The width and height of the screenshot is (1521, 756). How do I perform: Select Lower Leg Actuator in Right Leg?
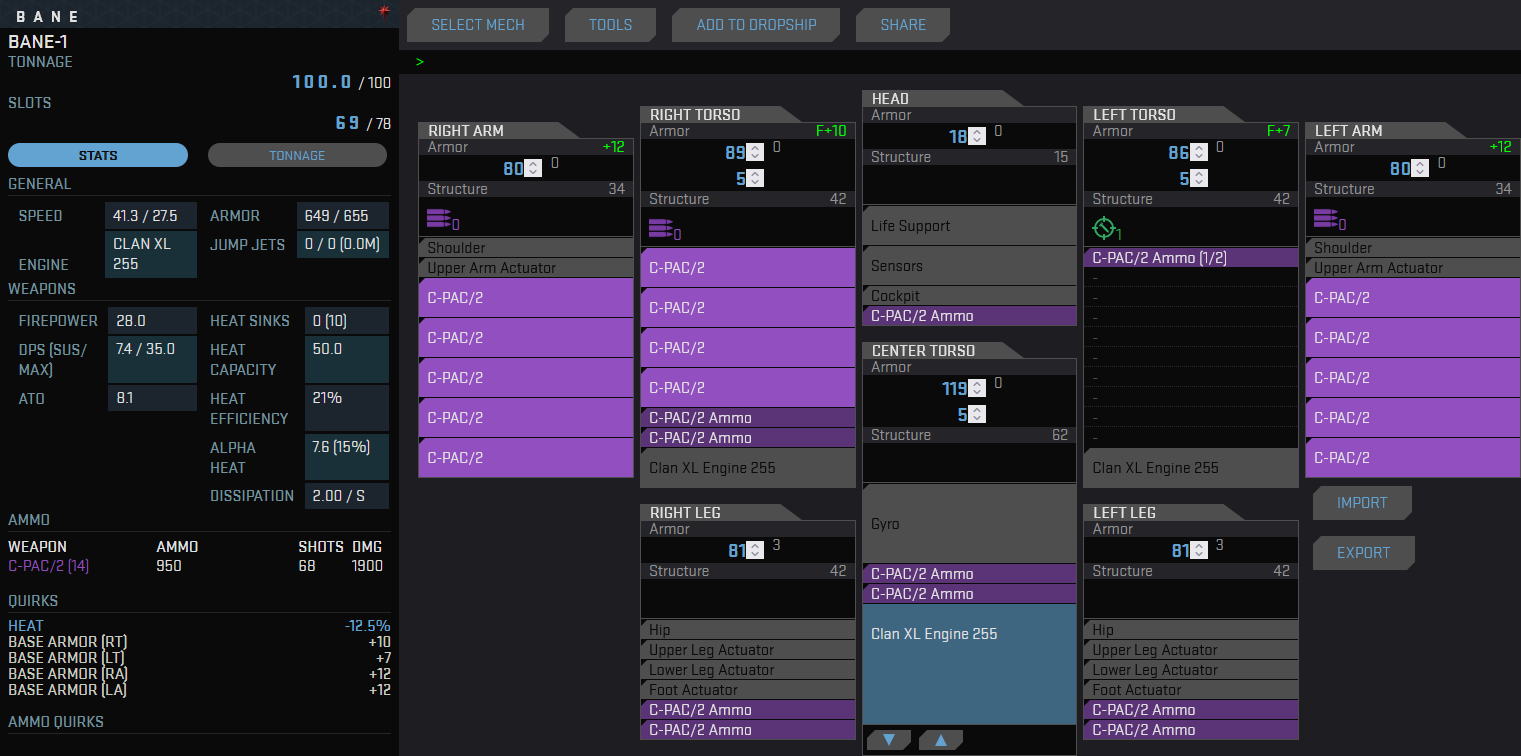(x=748, y=670)
